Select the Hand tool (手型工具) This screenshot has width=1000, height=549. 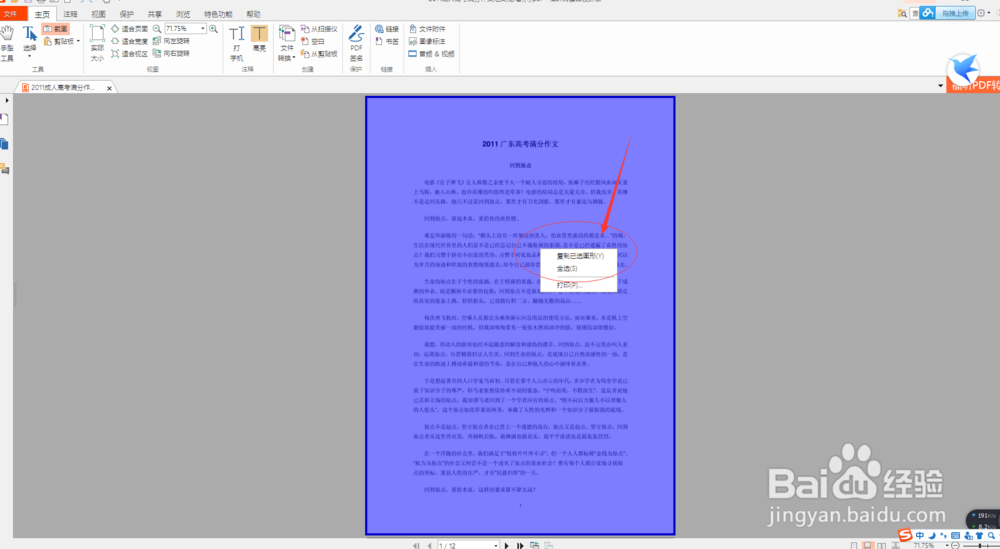[7, 44]
